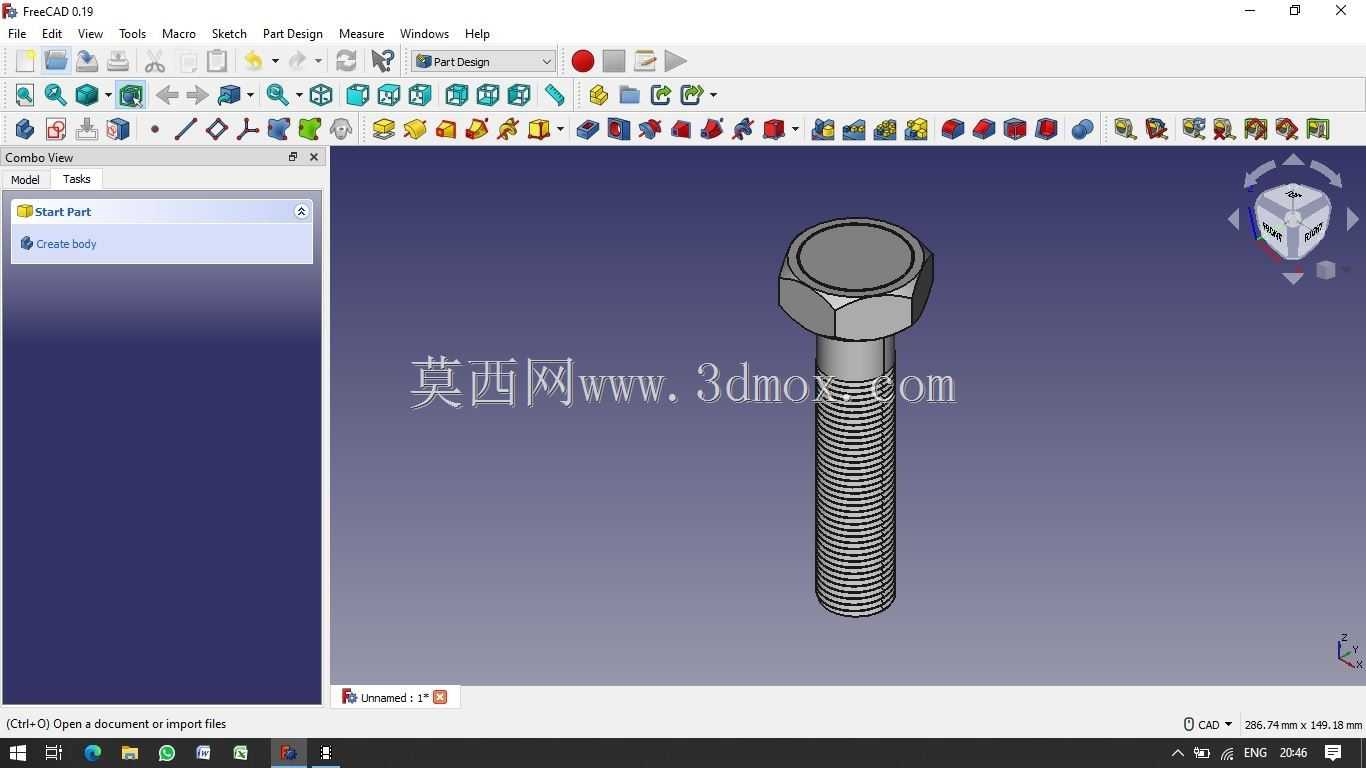The image size is (1366, 768).
Task: Open Microsoft Edge from the taskbar
Action: [93, 753]
